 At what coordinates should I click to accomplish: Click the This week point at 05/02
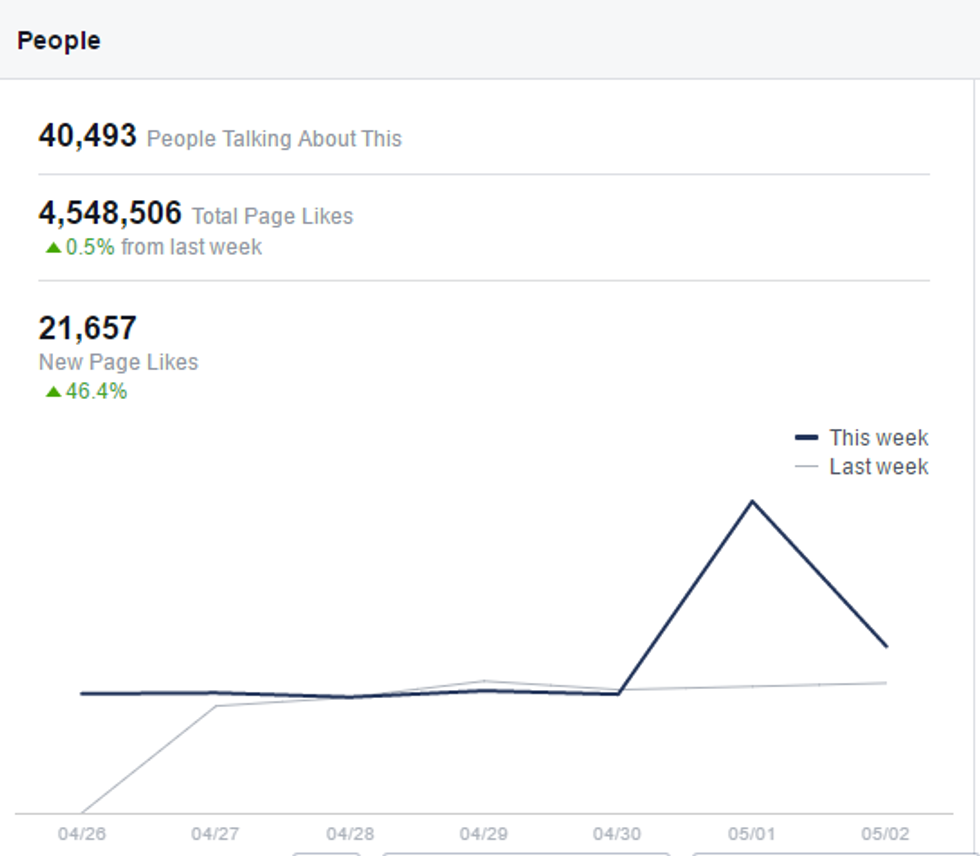coord(886,646)
